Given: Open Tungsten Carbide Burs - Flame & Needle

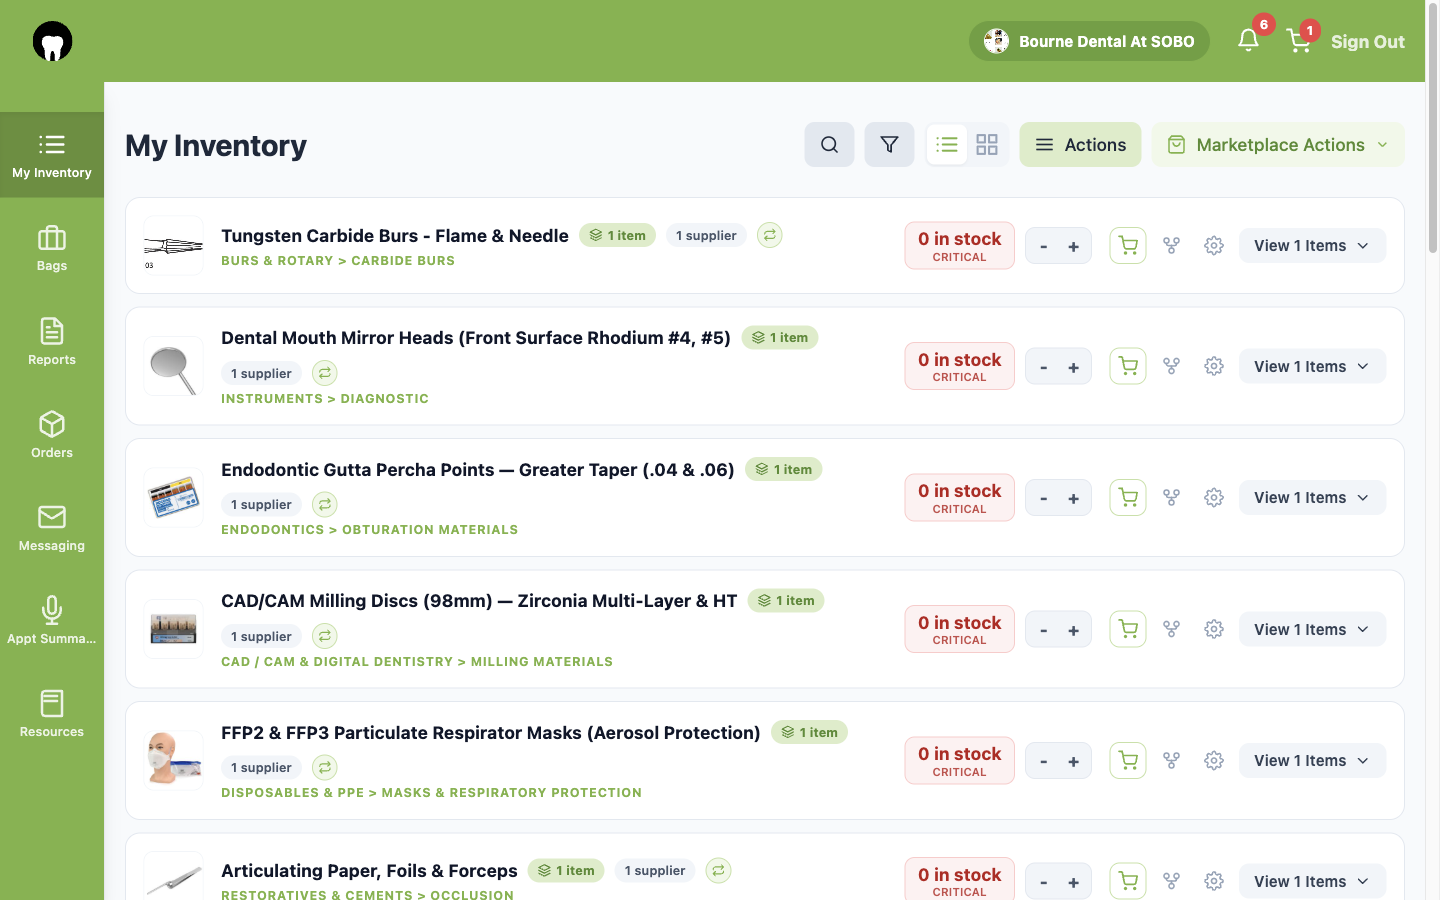Looking at the screenshot, I should pos(395,236).
